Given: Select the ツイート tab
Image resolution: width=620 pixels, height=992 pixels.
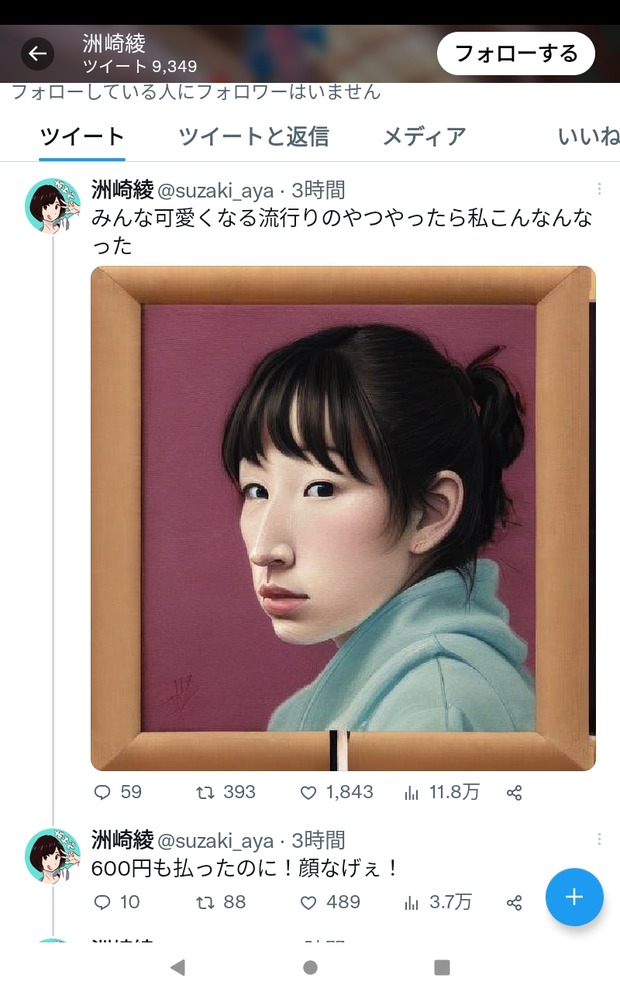Looking at the screenshot, I should pos(82,136).
